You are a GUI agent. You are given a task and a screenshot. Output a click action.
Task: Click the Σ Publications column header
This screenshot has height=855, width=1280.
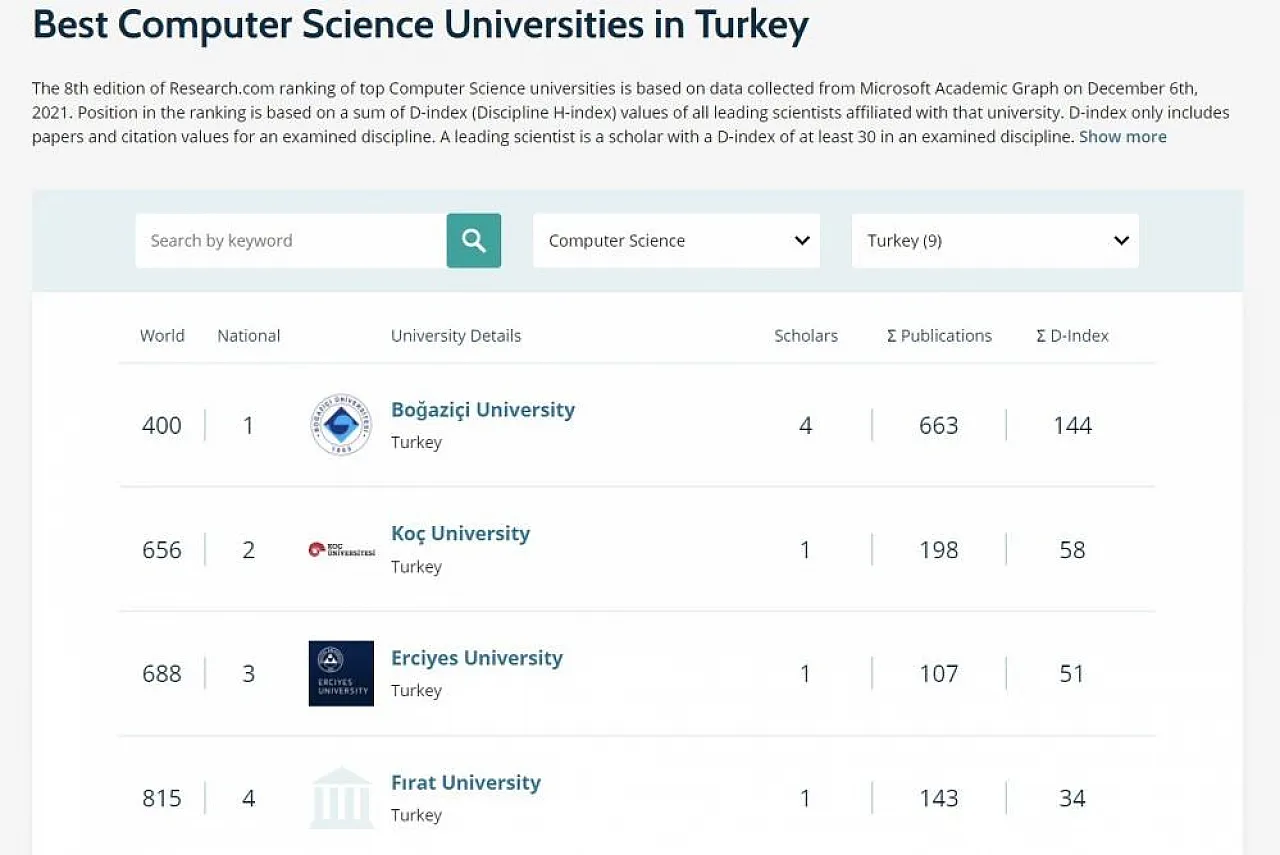tap(939, 336)
